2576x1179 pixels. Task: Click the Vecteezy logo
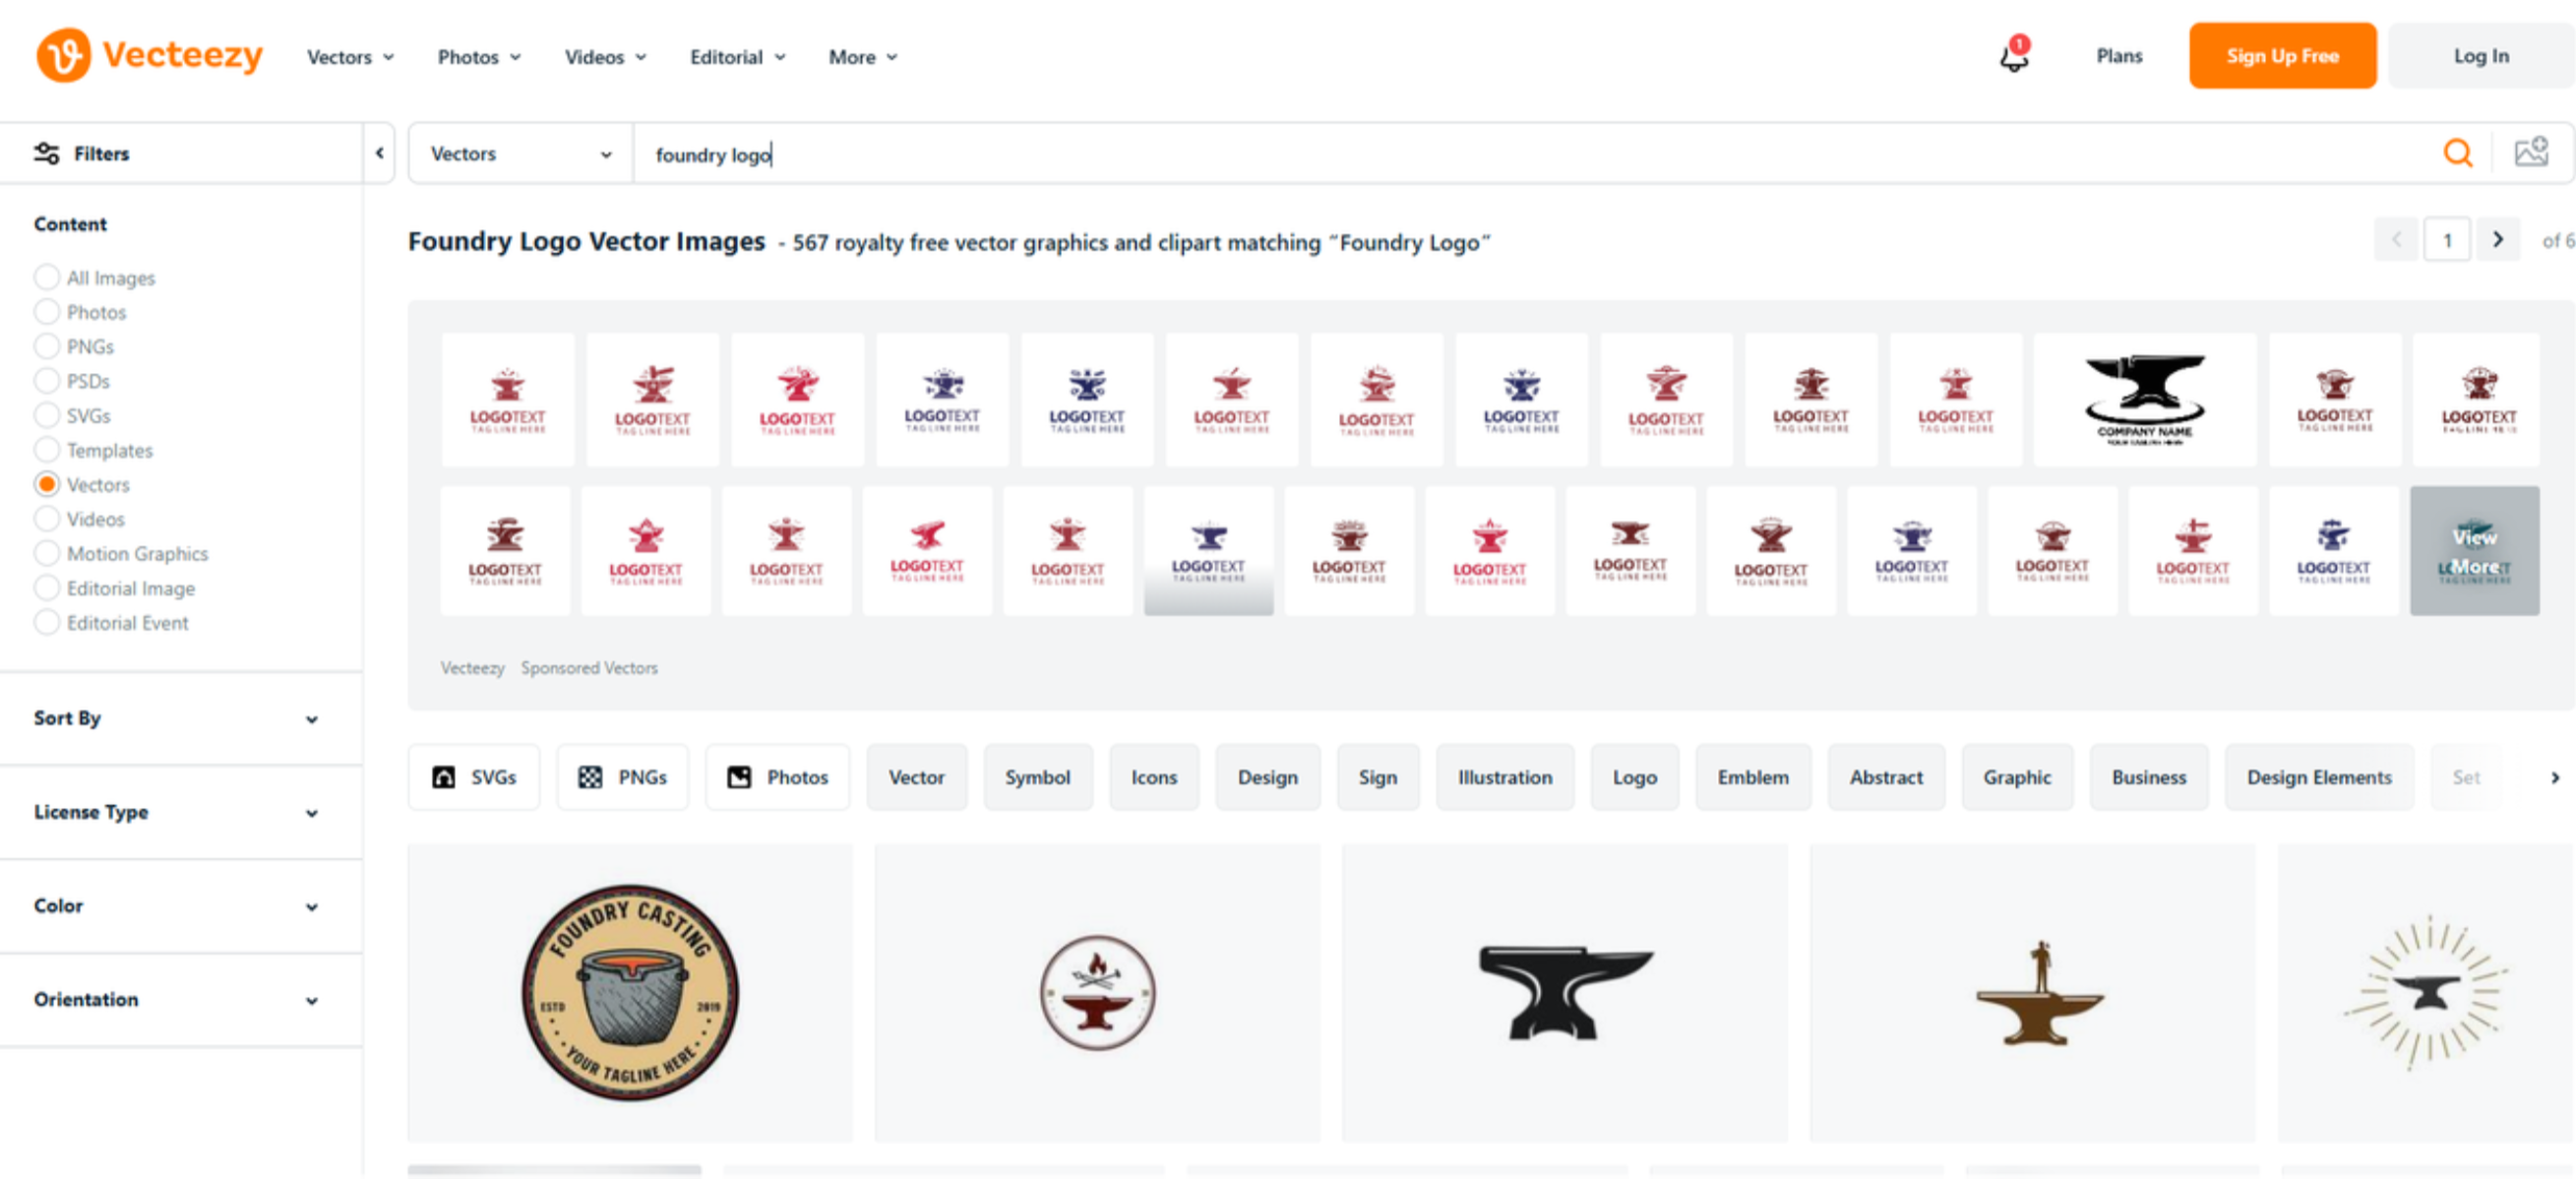pyautogui.click(x=149, y=54)
